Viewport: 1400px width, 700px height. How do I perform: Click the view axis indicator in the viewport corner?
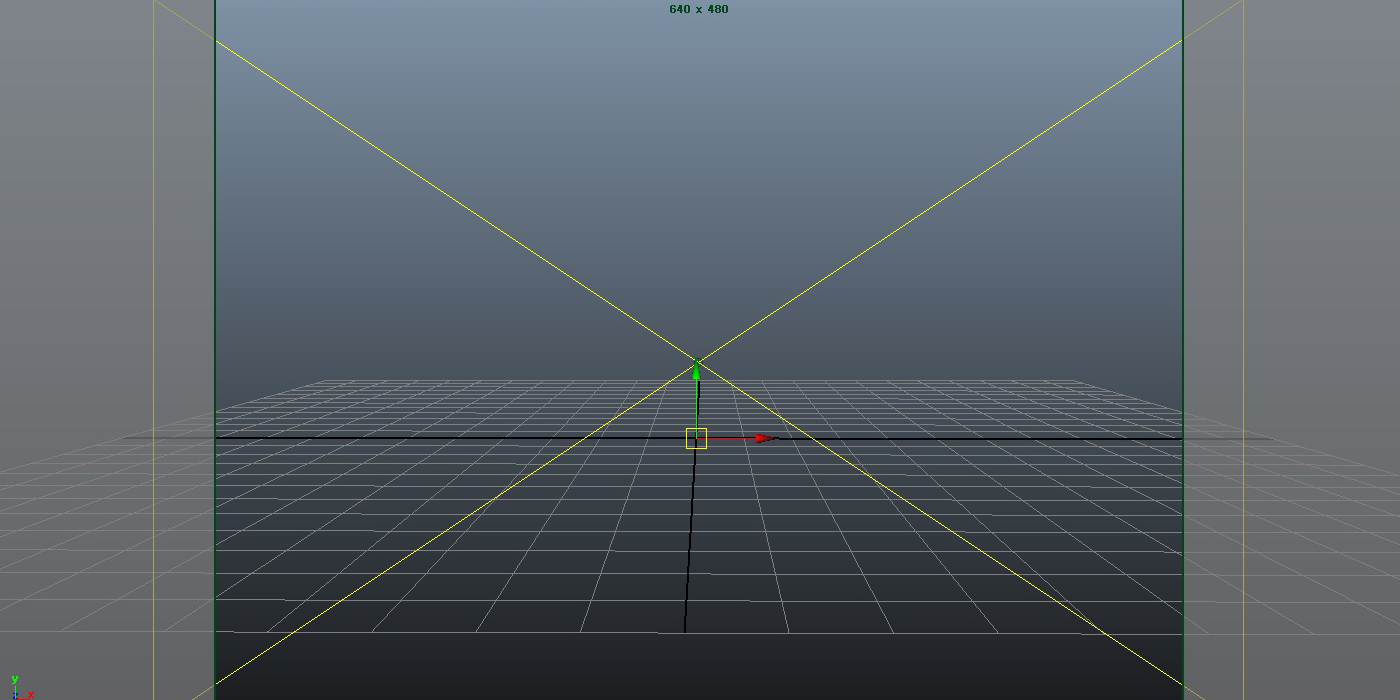point(20,687)
